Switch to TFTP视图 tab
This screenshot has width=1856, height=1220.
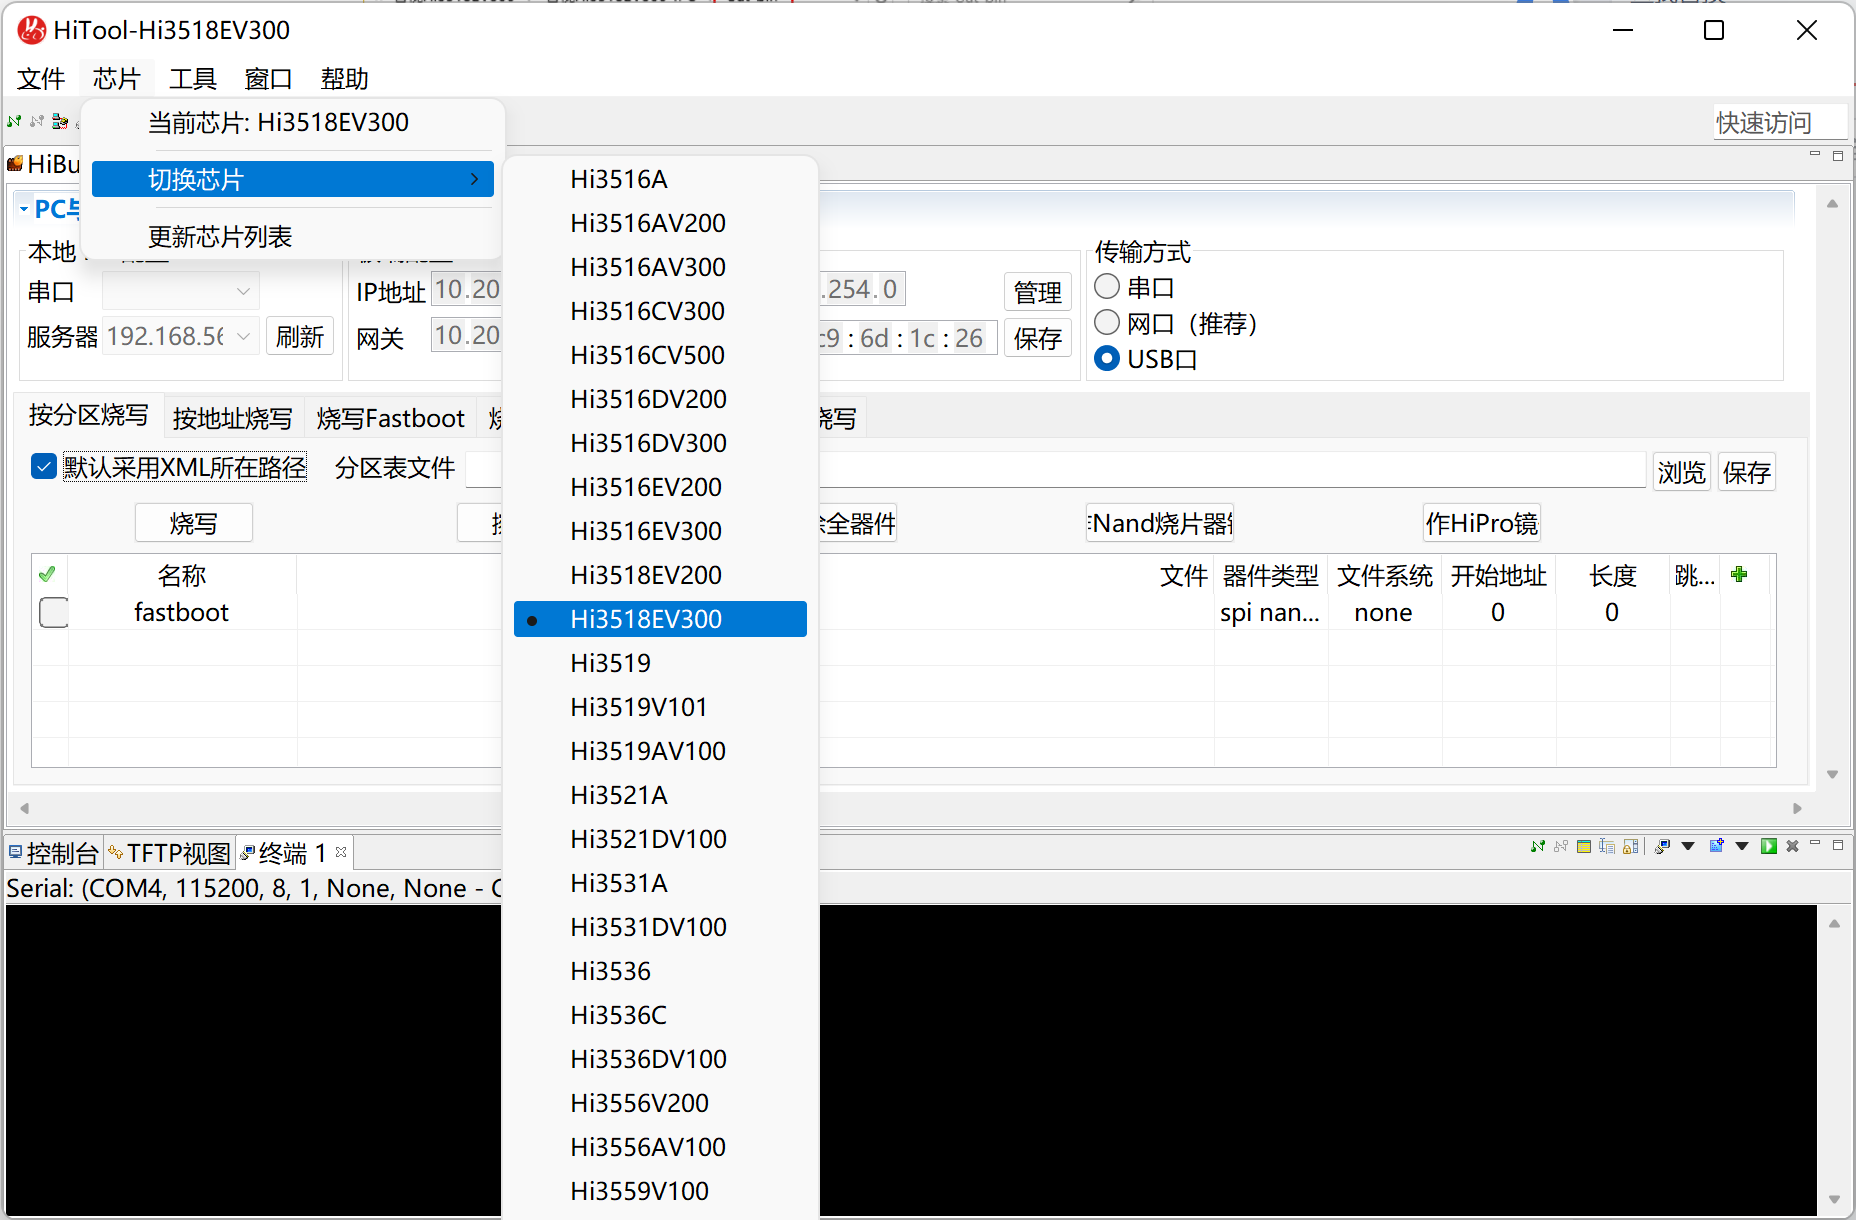click(x=170, y=853)
